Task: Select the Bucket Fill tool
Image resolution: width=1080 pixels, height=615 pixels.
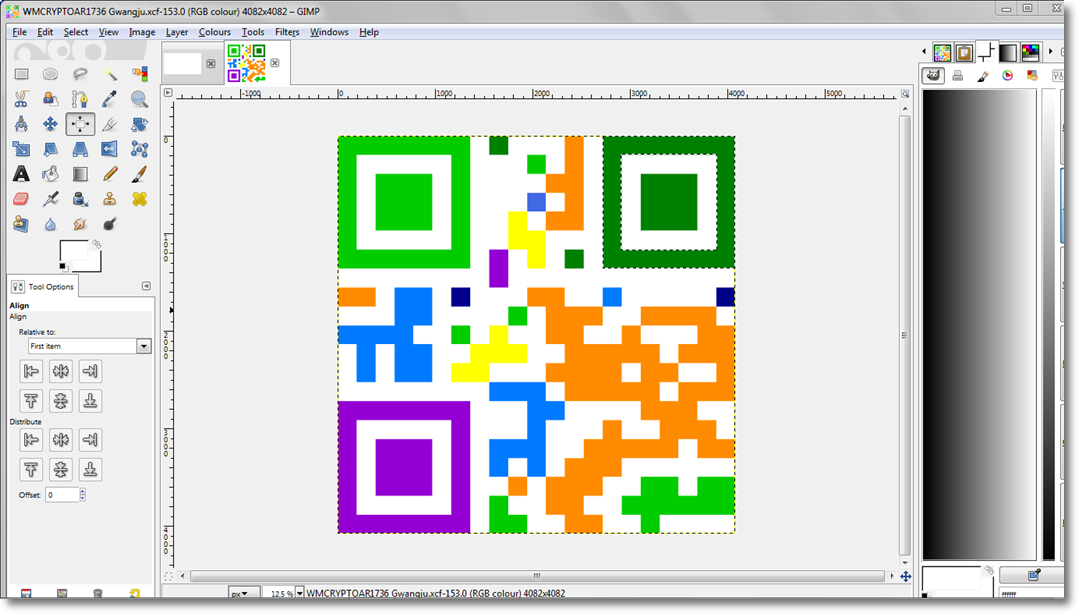Action: tap(50, 174)
